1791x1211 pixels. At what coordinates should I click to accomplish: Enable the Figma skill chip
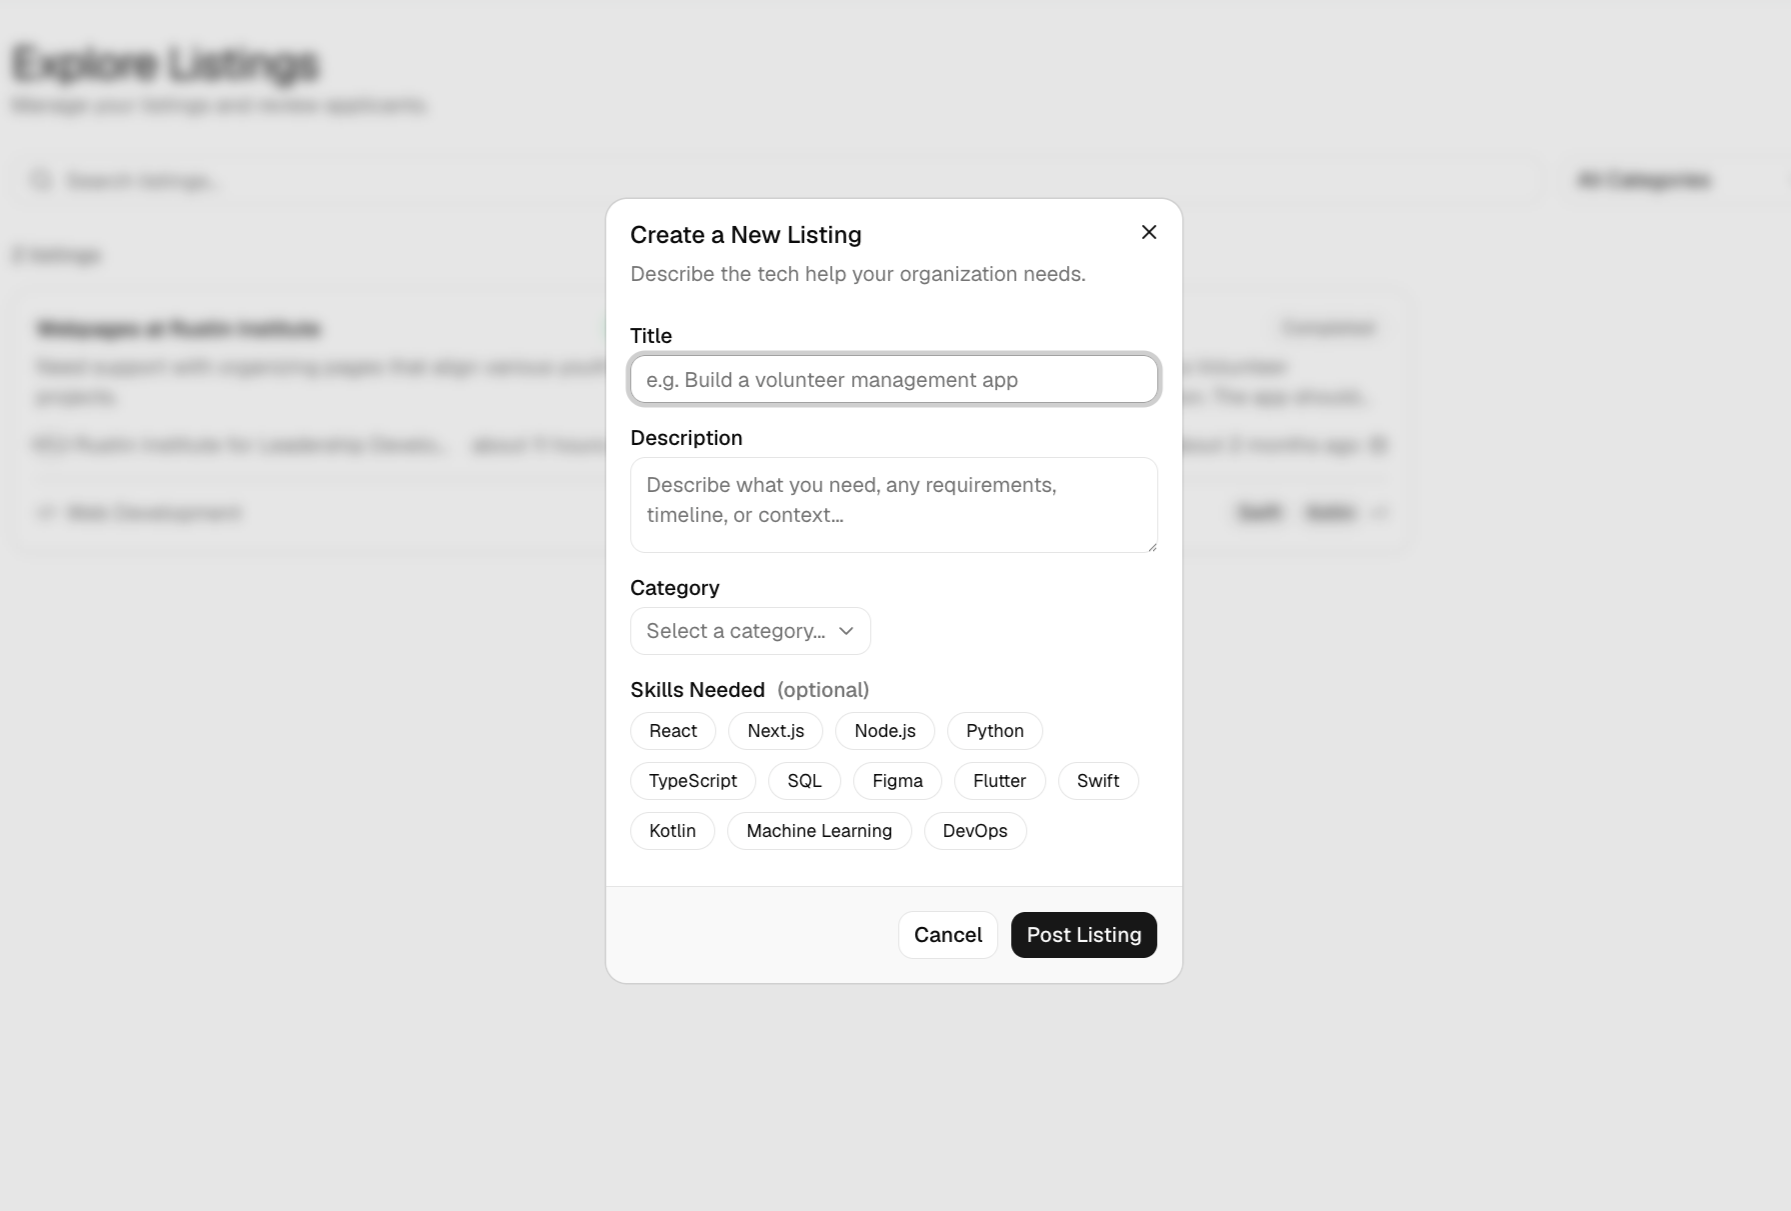898,781
